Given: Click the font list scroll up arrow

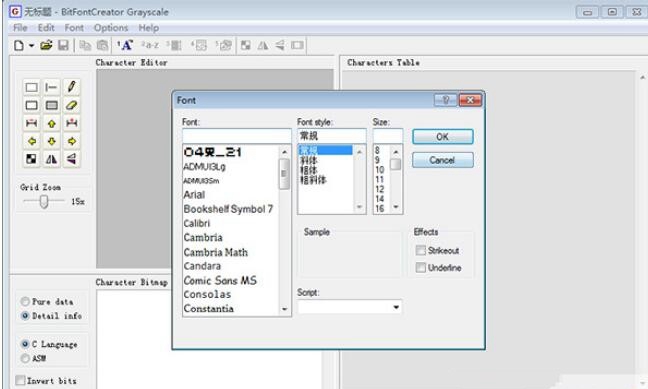Looking at the screenshot, I should point(284,152).
